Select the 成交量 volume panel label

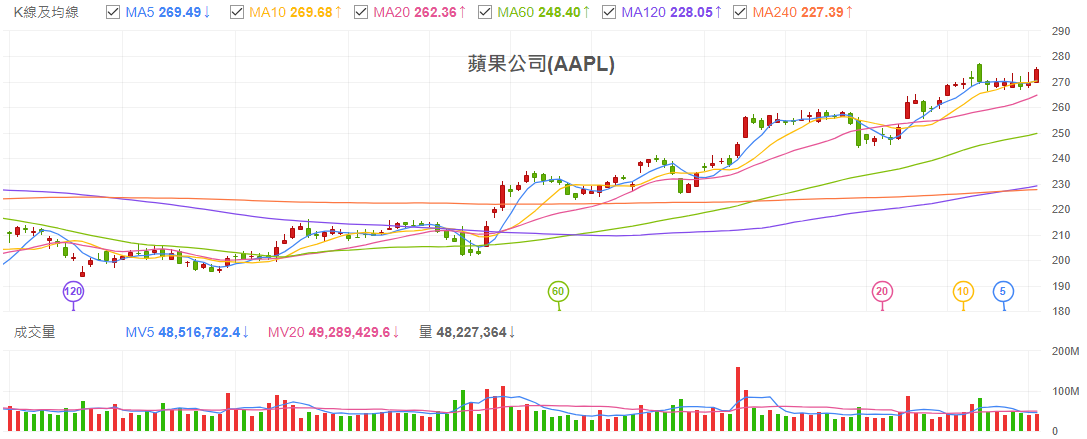pyautogui.click(x=33, y=332)
